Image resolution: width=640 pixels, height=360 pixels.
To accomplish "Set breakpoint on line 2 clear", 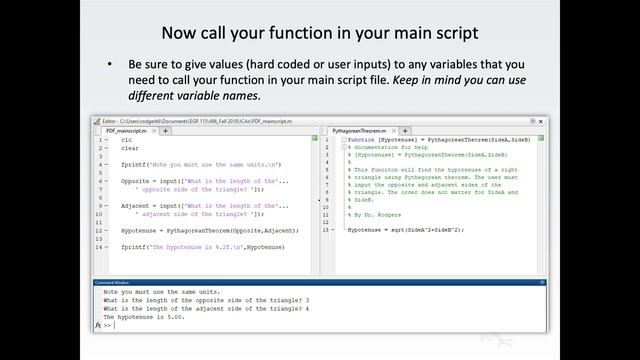I will point(106,148).
